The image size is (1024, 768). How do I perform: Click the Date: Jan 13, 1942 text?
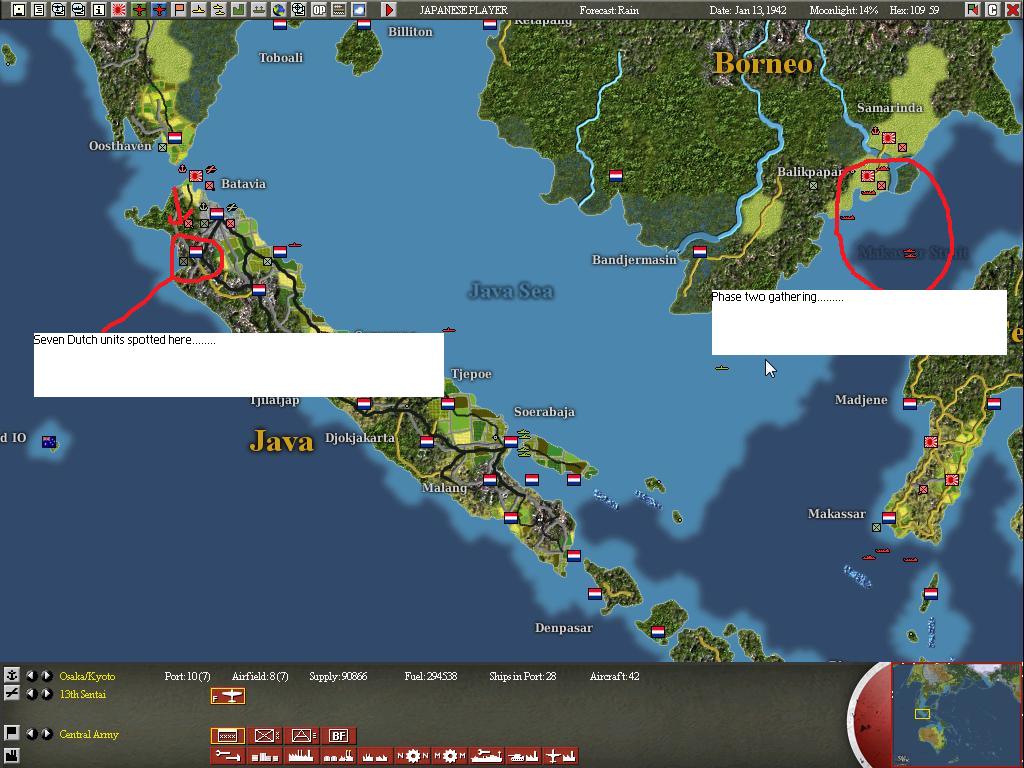[x=748, y=10]
